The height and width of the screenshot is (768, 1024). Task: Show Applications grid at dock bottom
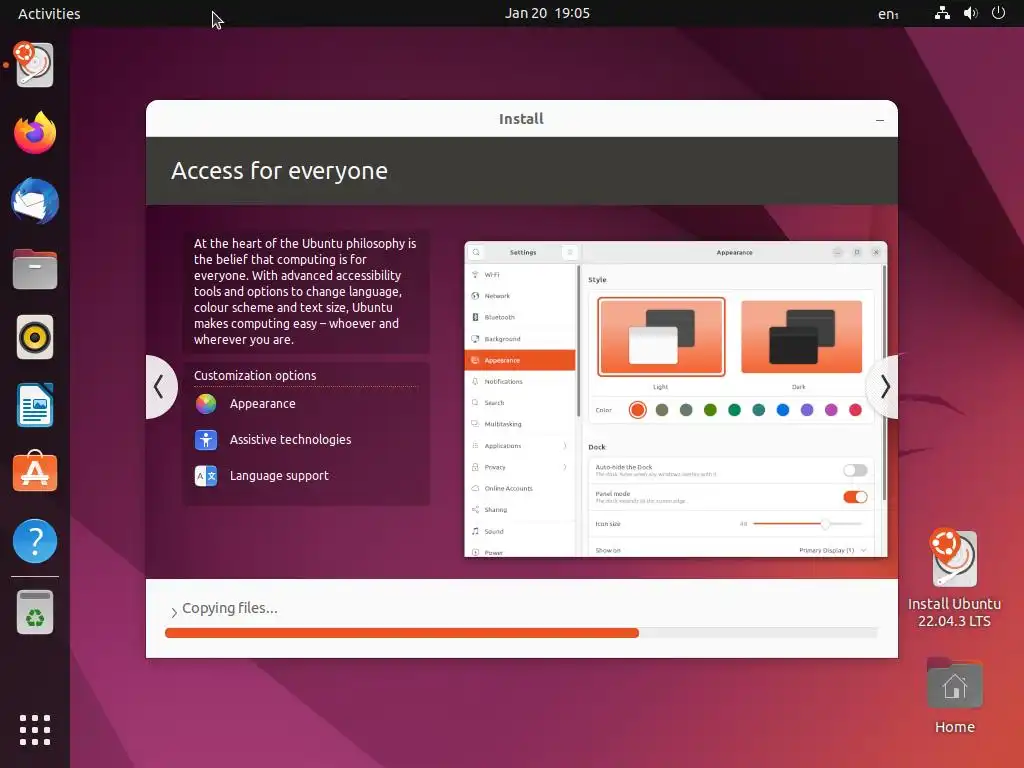point(35,729)
